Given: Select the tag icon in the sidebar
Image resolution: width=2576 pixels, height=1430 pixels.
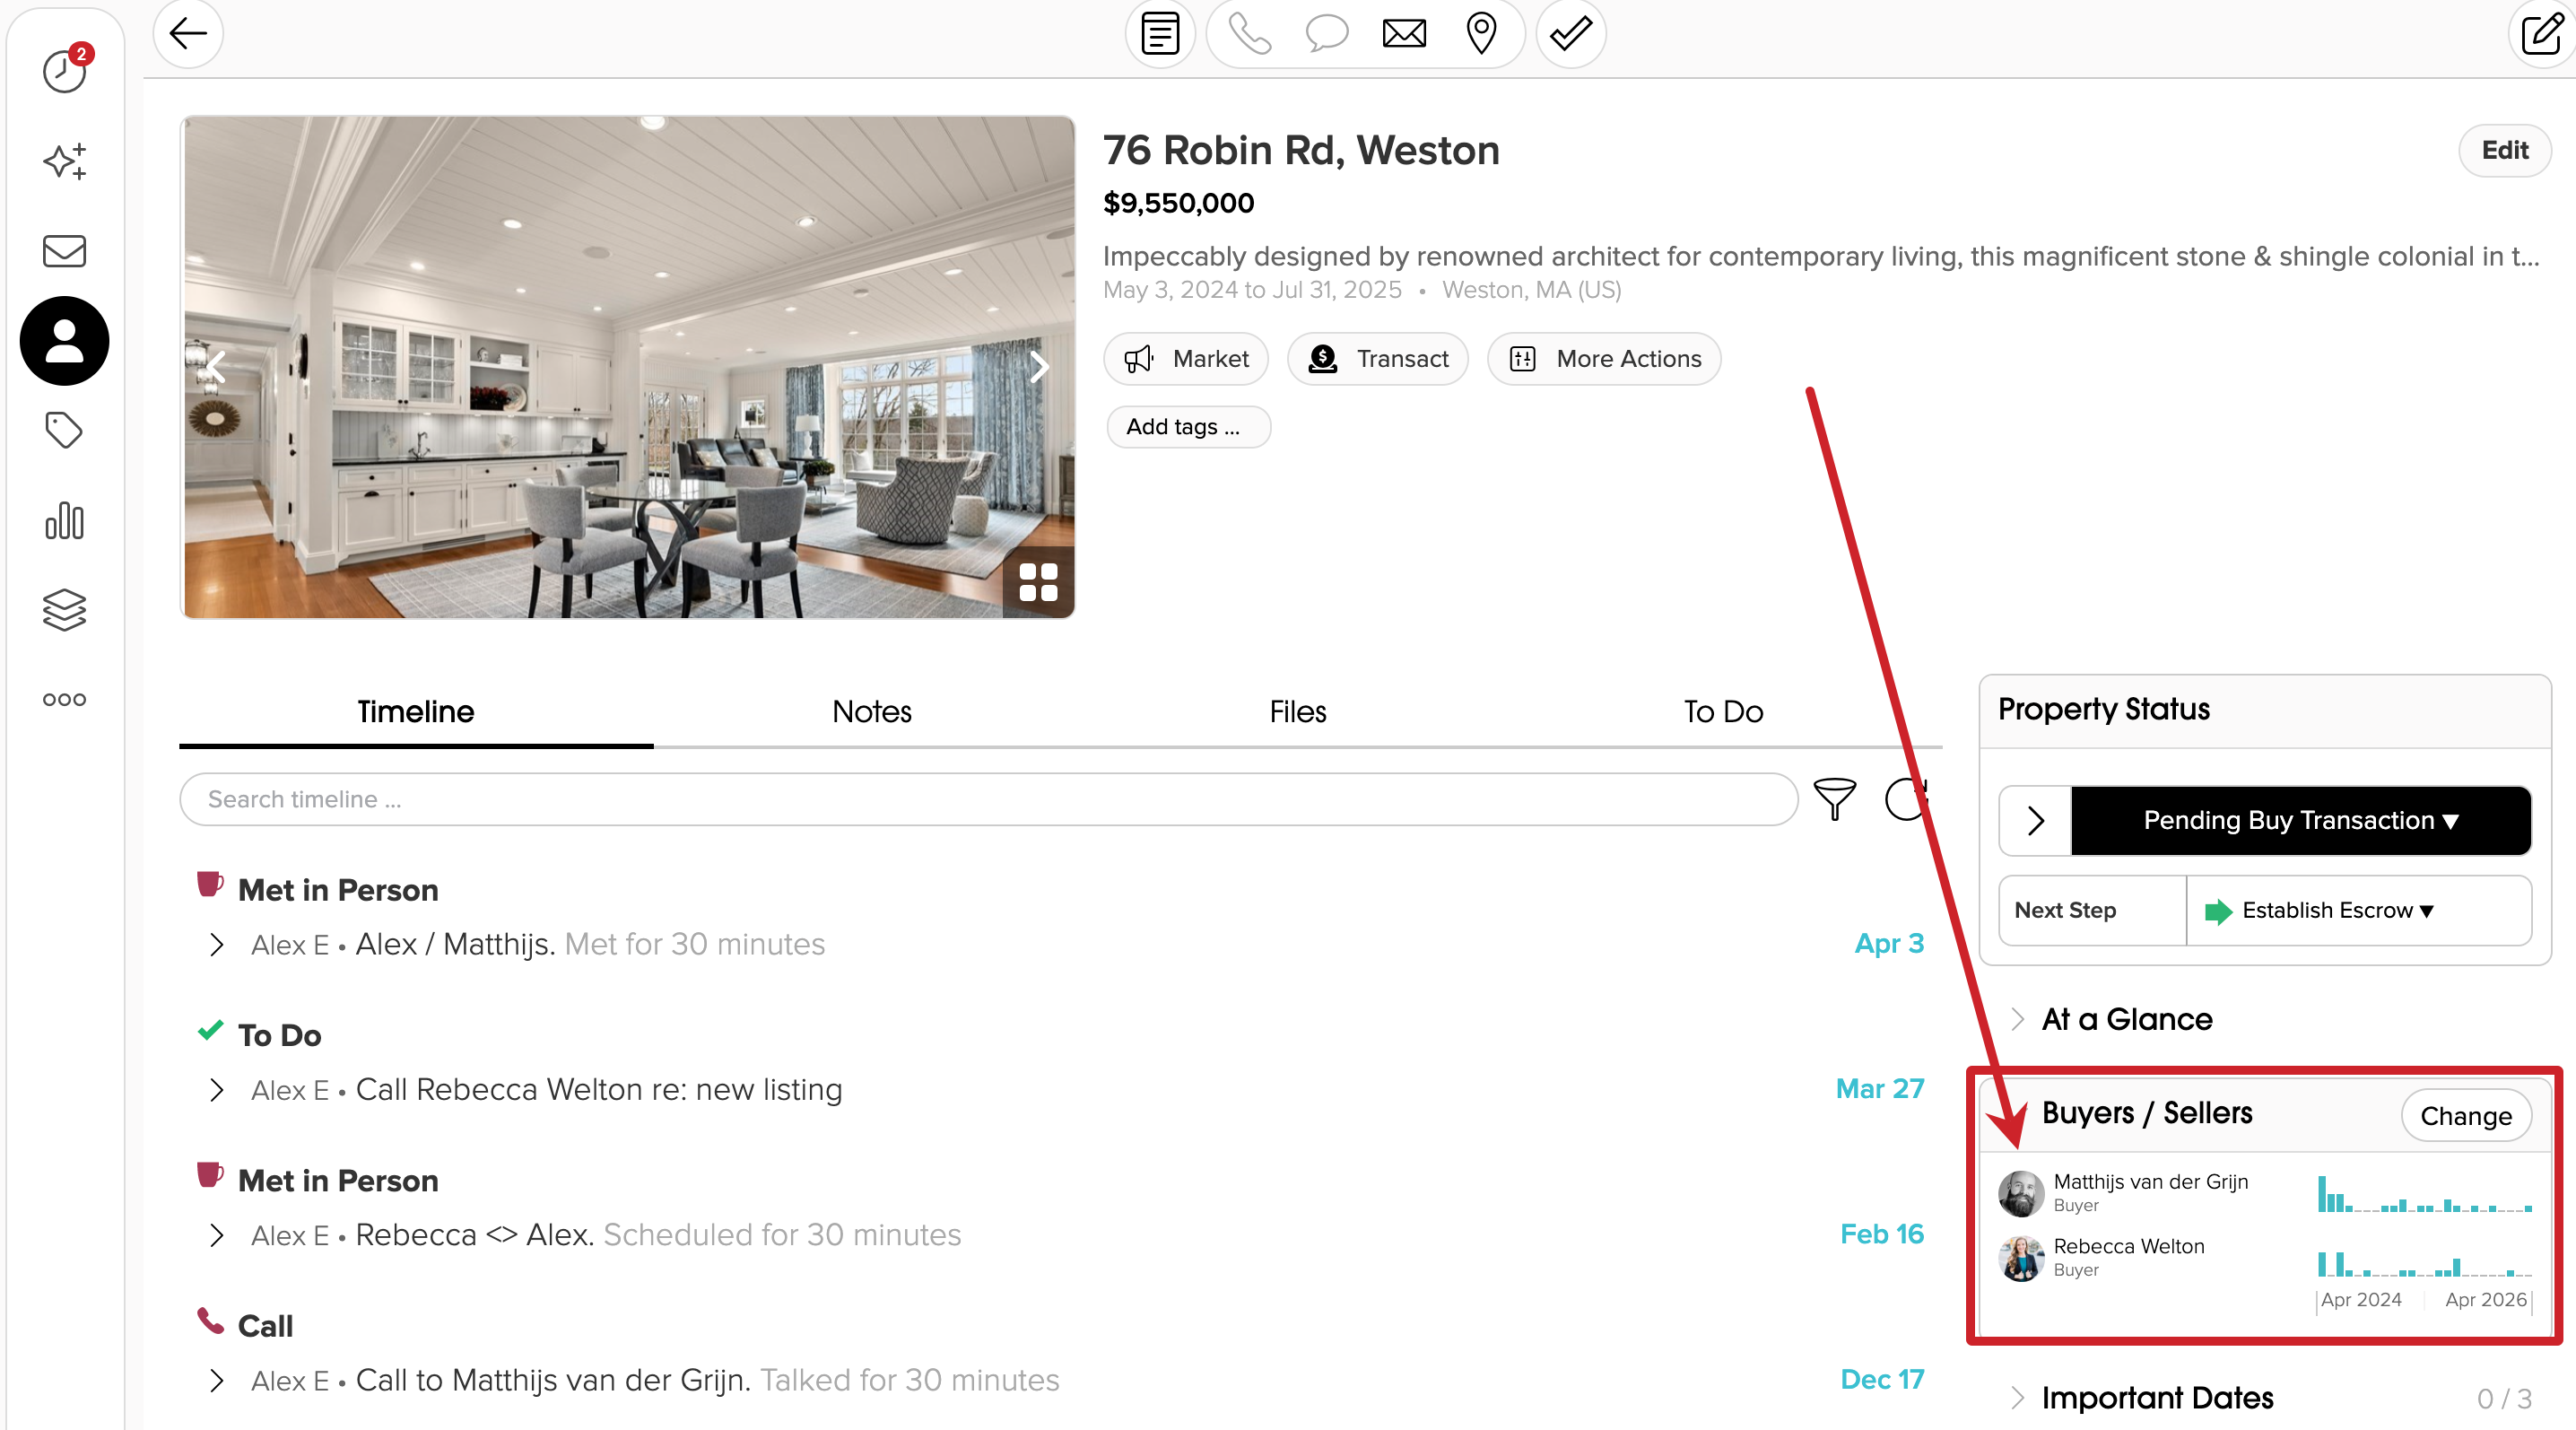Looking at the screenshot, I should click(x=63, y=431).
